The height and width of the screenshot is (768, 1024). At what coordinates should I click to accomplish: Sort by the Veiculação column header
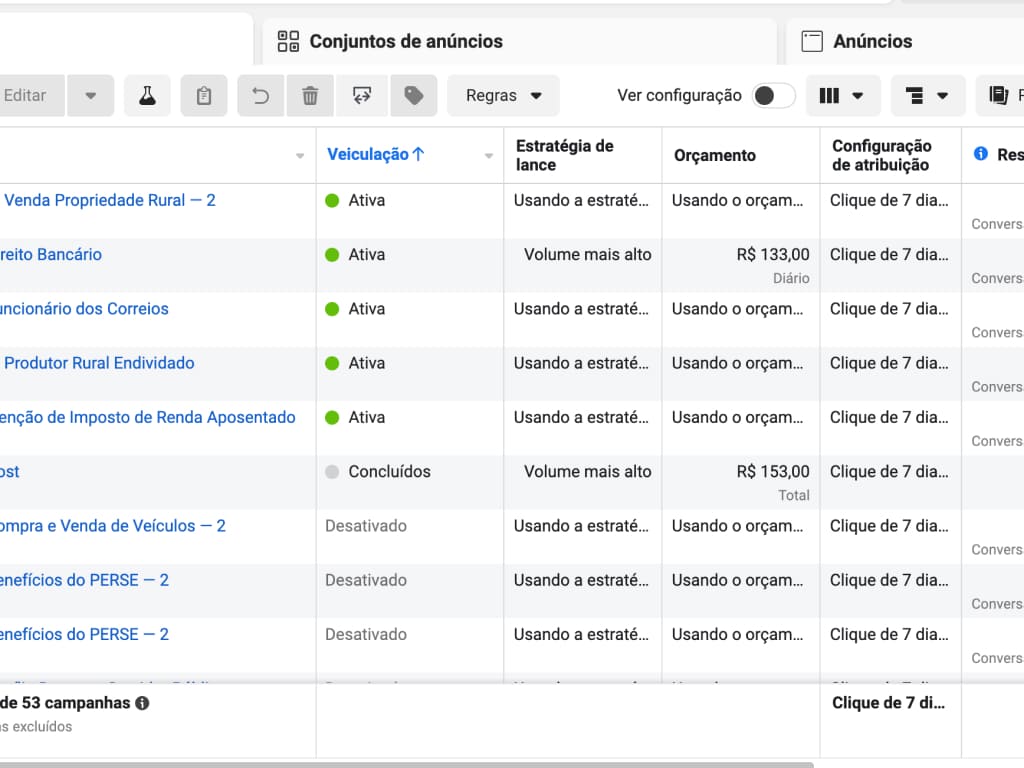pos(376,154)
